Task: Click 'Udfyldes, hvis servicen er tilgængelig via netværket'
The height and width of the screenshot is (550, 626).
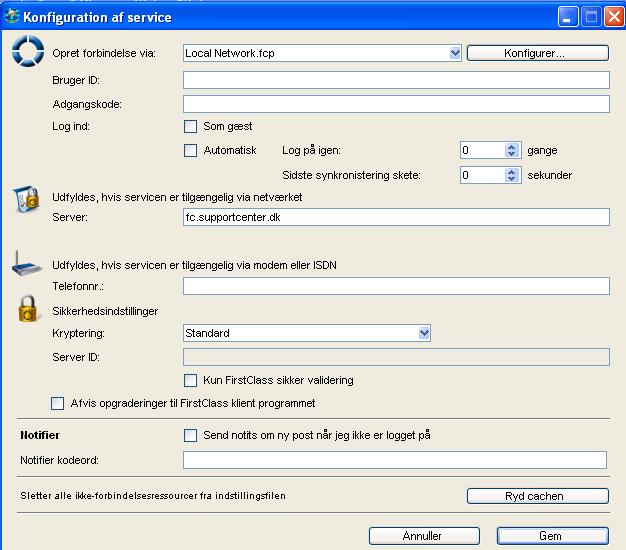Action: [177, 197]
